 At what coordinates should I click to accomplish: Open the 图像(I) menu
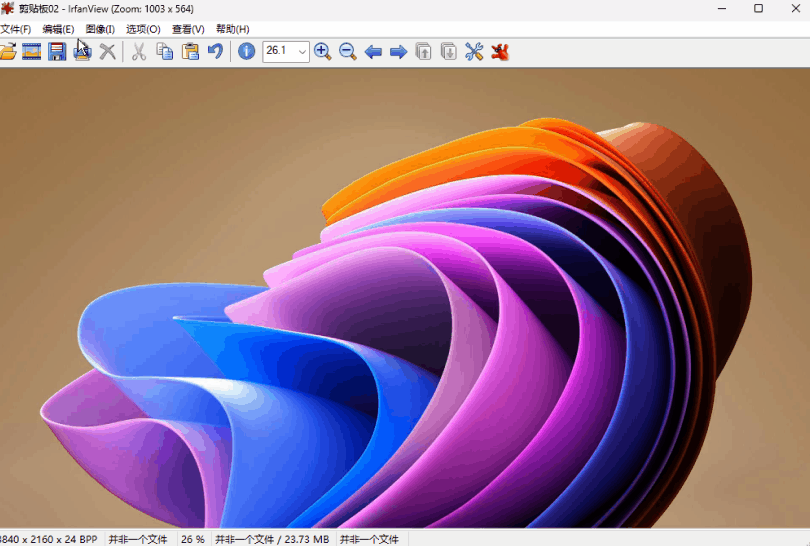click(100, 29)
